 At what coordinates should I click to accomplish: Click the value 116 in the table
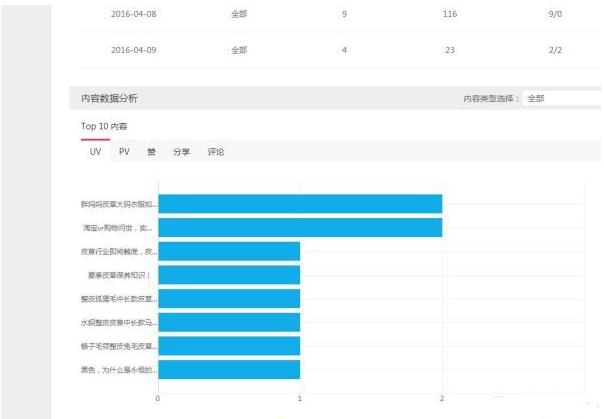tap(450, 14)
